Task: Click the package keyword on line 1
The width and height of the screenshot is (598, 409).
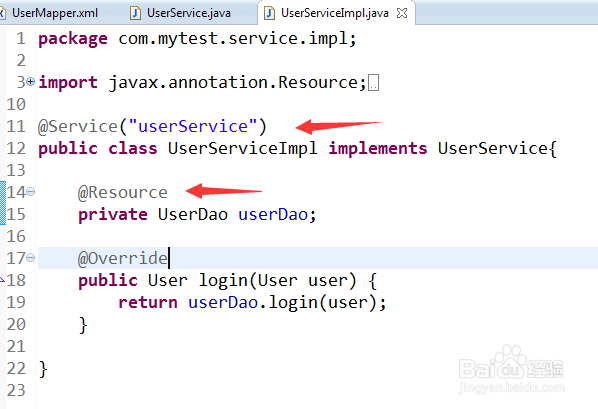Action: 73,39
